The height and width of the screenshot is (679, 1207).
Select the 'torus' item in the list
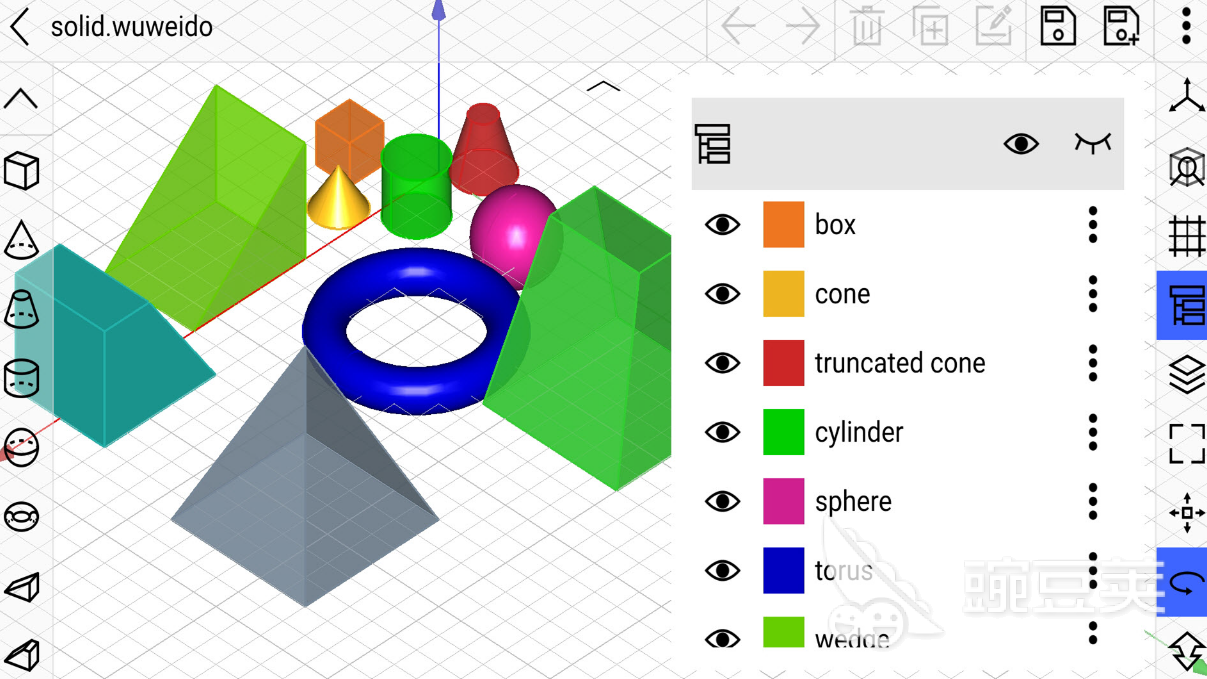click(x=843, y=570)
